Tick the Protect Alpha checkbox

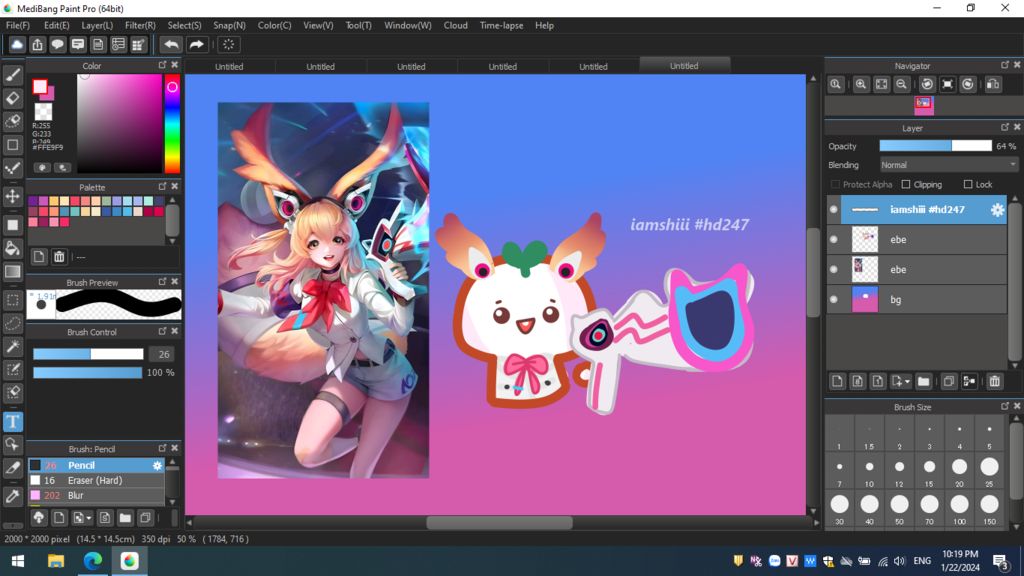835,185
